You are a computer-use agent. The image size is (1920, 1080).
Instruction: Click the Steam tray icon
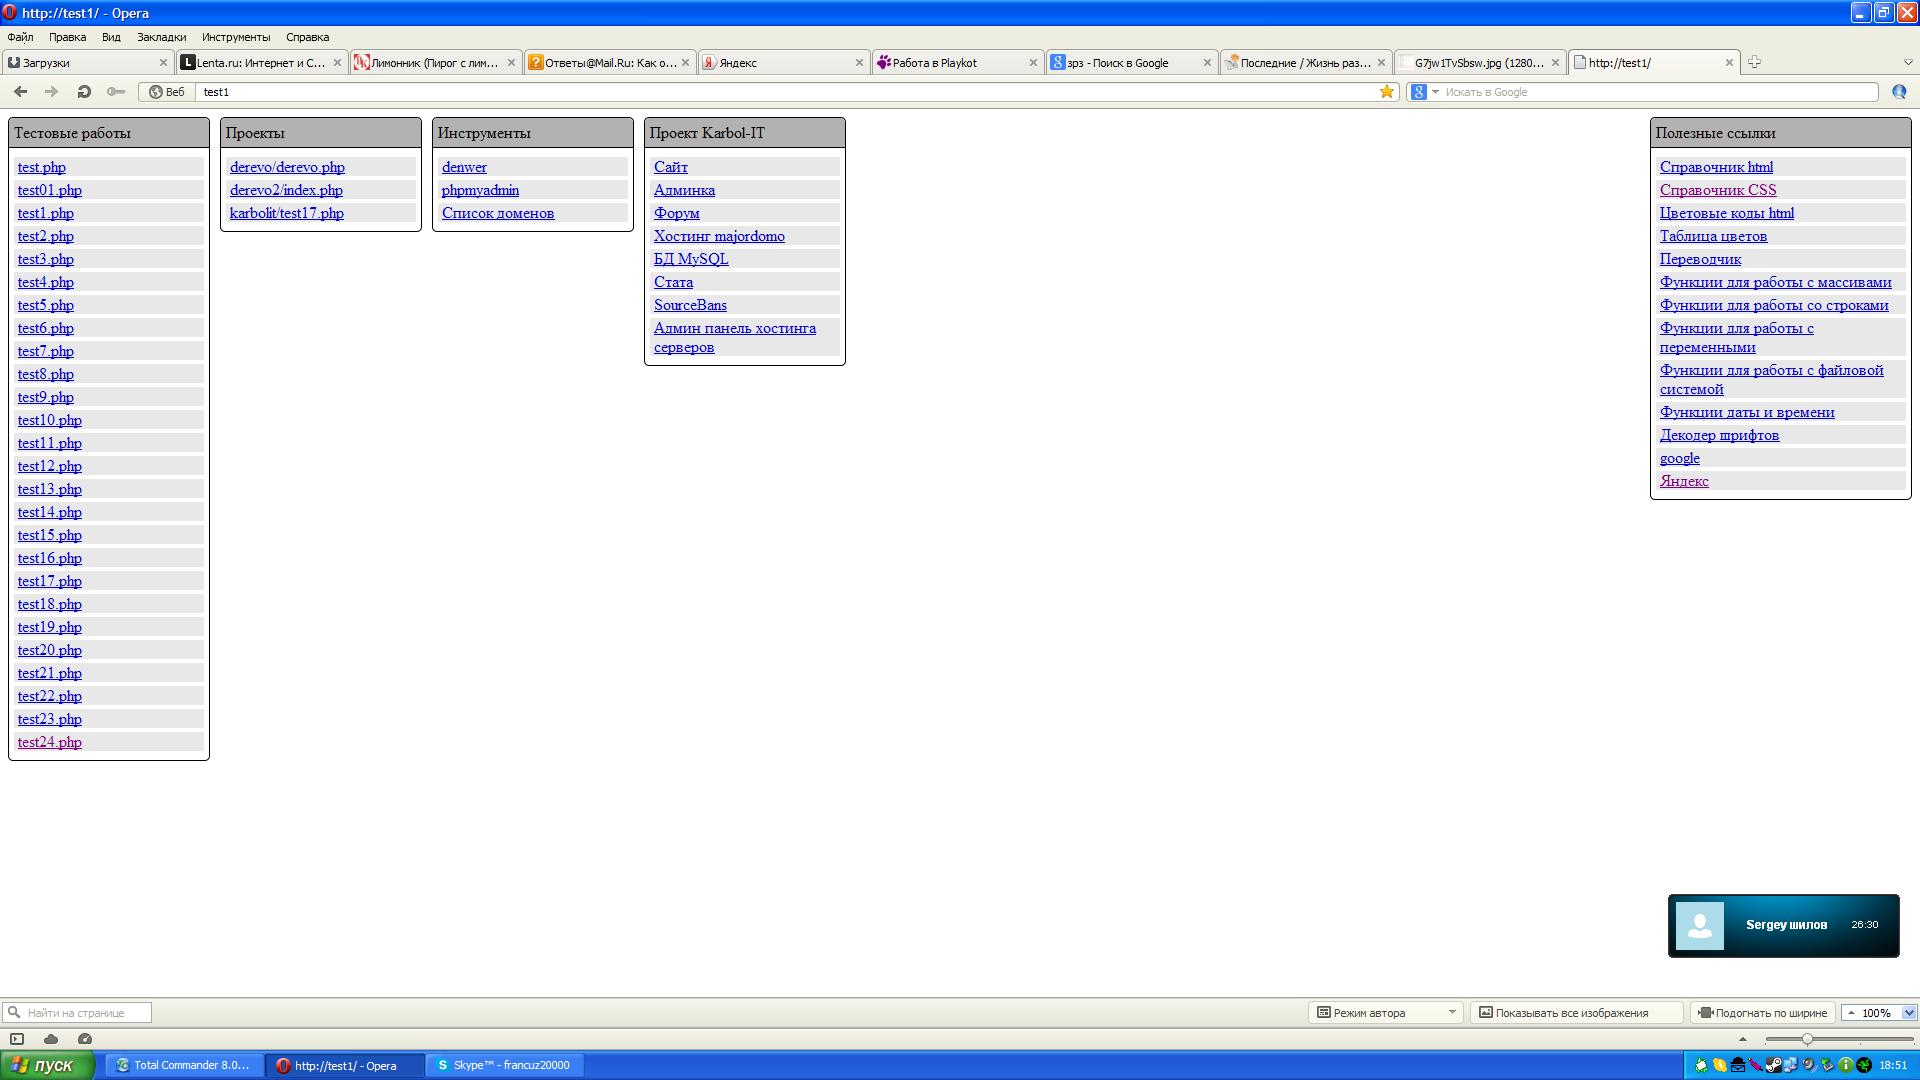coord(1773,1065)
